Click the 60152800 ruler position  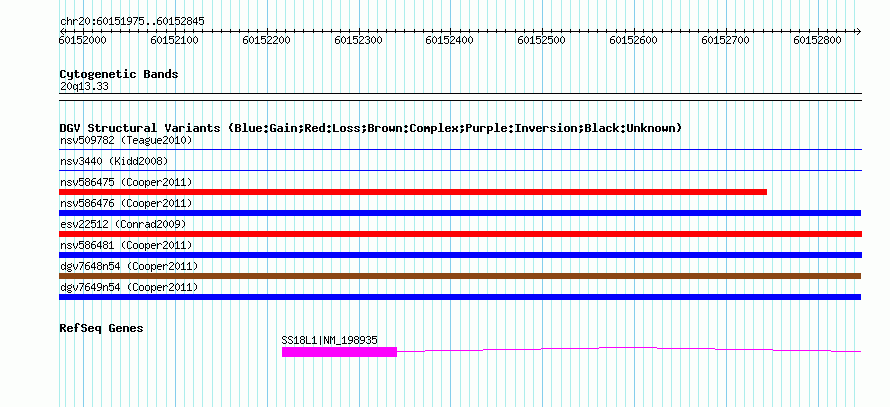(x=817, y=40)
